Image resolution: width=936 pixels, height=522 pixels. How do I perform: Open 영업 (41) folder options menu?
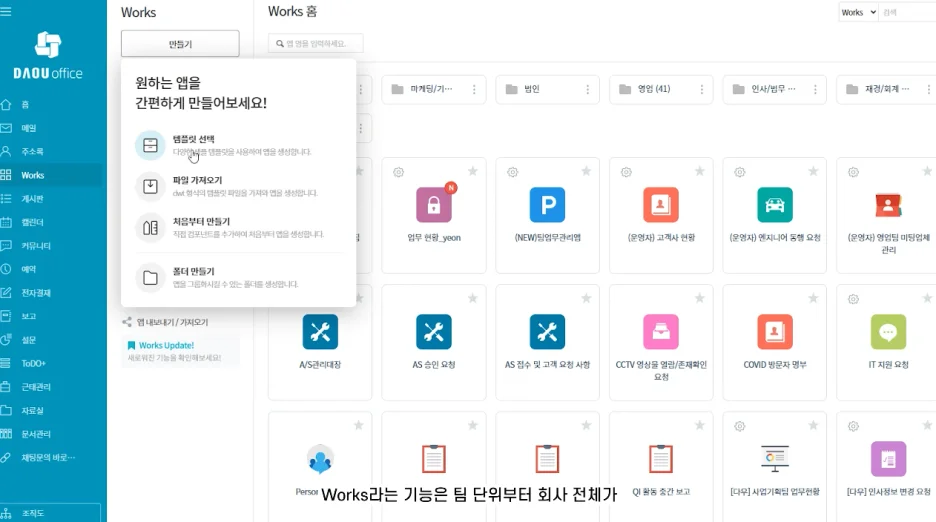pyautogui.click(x=701, y=89)
